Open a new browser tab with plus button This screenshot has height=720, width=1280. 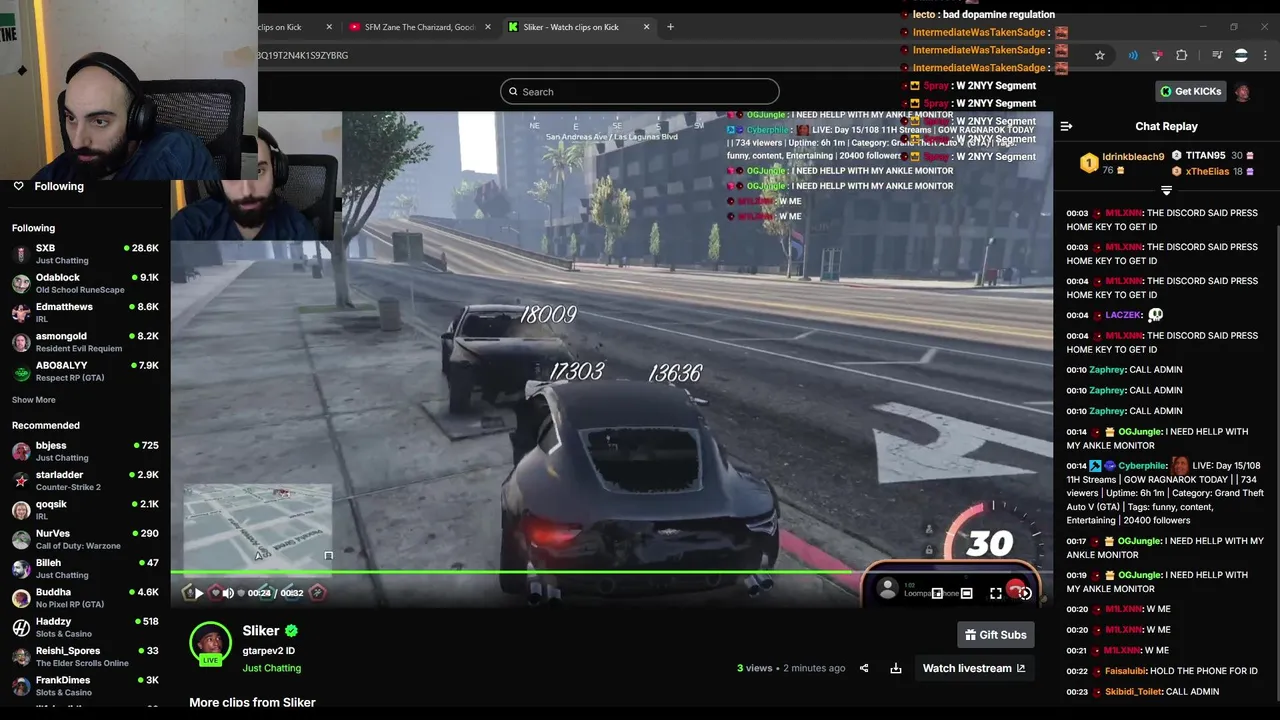click(x=670, y=27)
